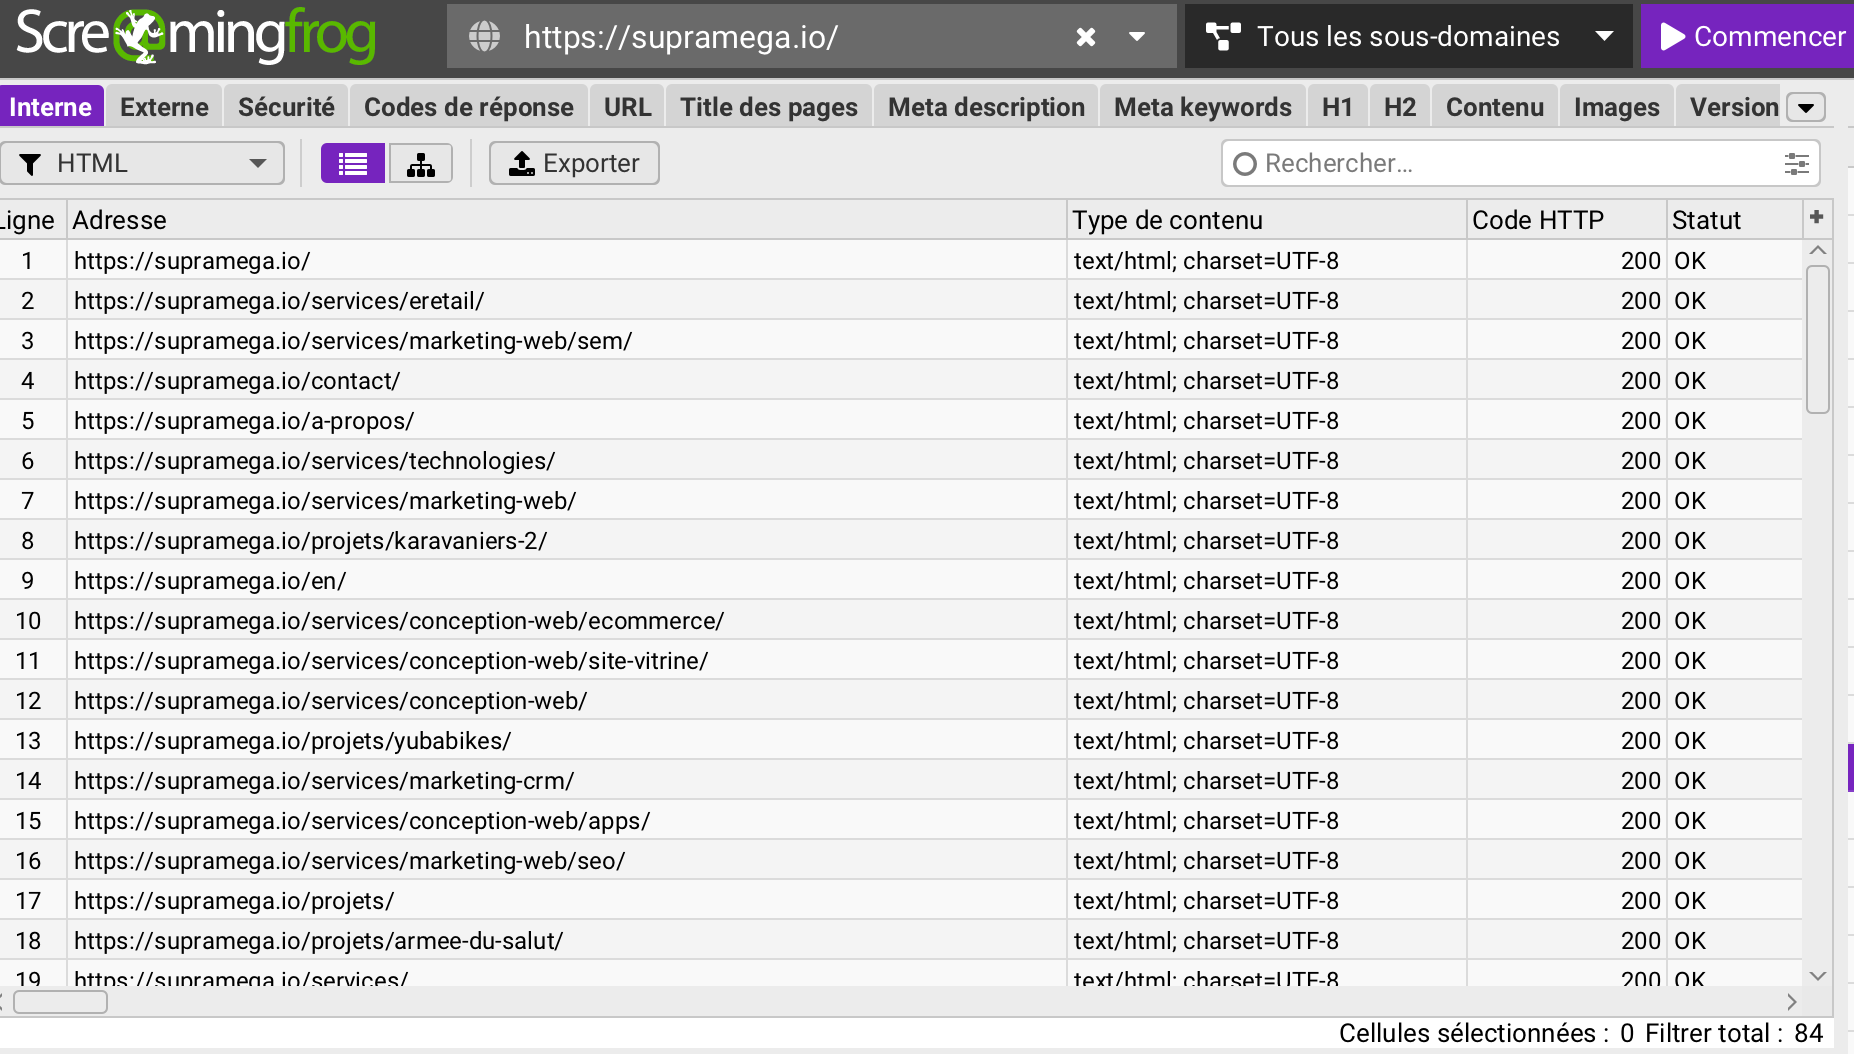
Task: Select the H1 tab
Action: tap(1337, 107)
